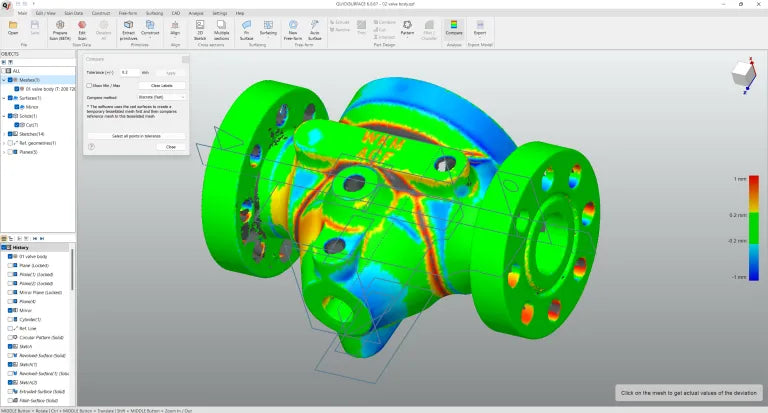This screenshot has width=768, height=413.
Task: Click the Combine tool in Part Design
Action: click(x=384, y=23)
